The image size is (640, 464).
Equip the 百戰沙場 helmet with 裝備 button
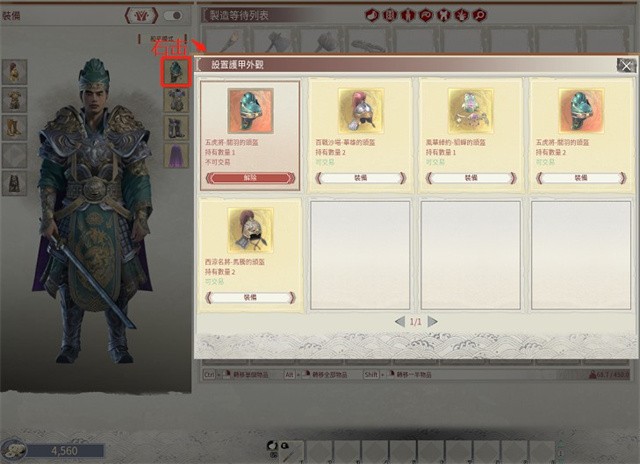coord(360,178)
